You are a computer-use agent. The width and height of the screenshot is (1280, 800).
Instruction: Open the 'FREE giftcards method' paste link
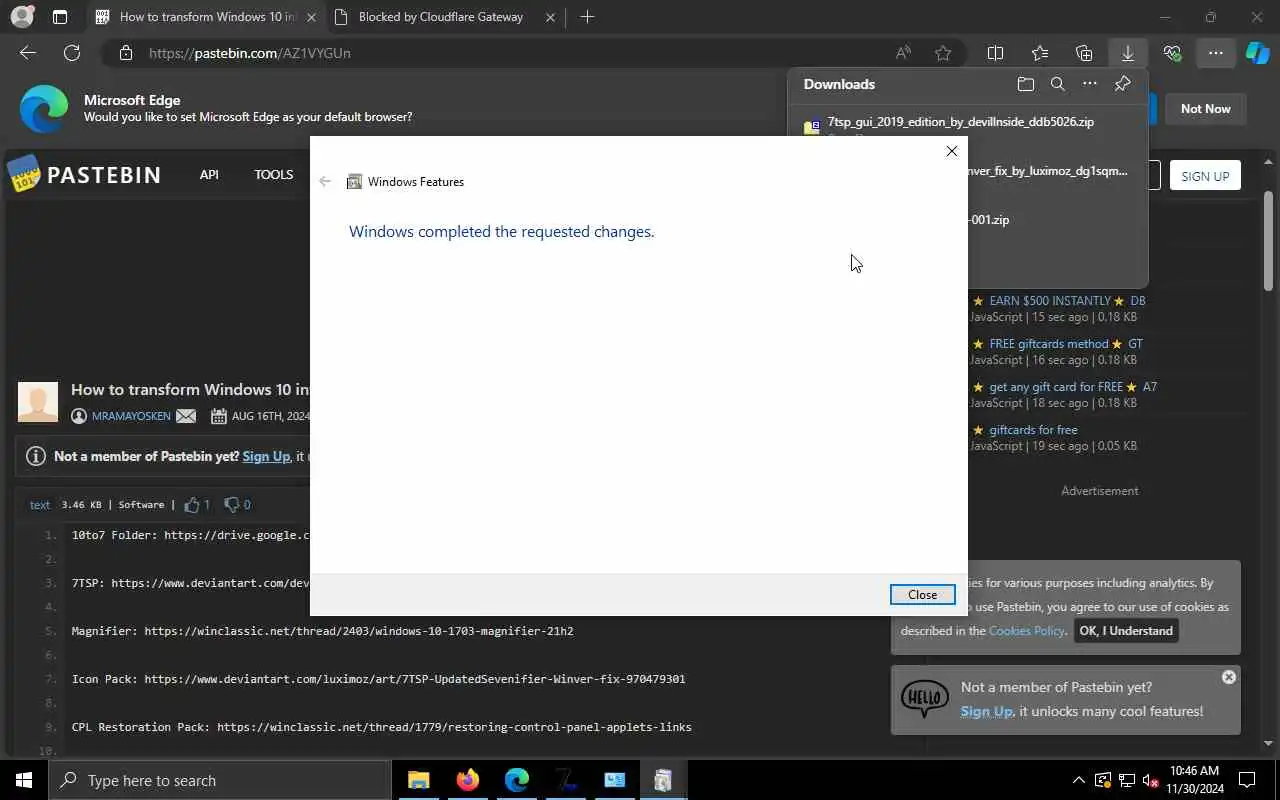pyautogui.click(x=1049, y=343)
